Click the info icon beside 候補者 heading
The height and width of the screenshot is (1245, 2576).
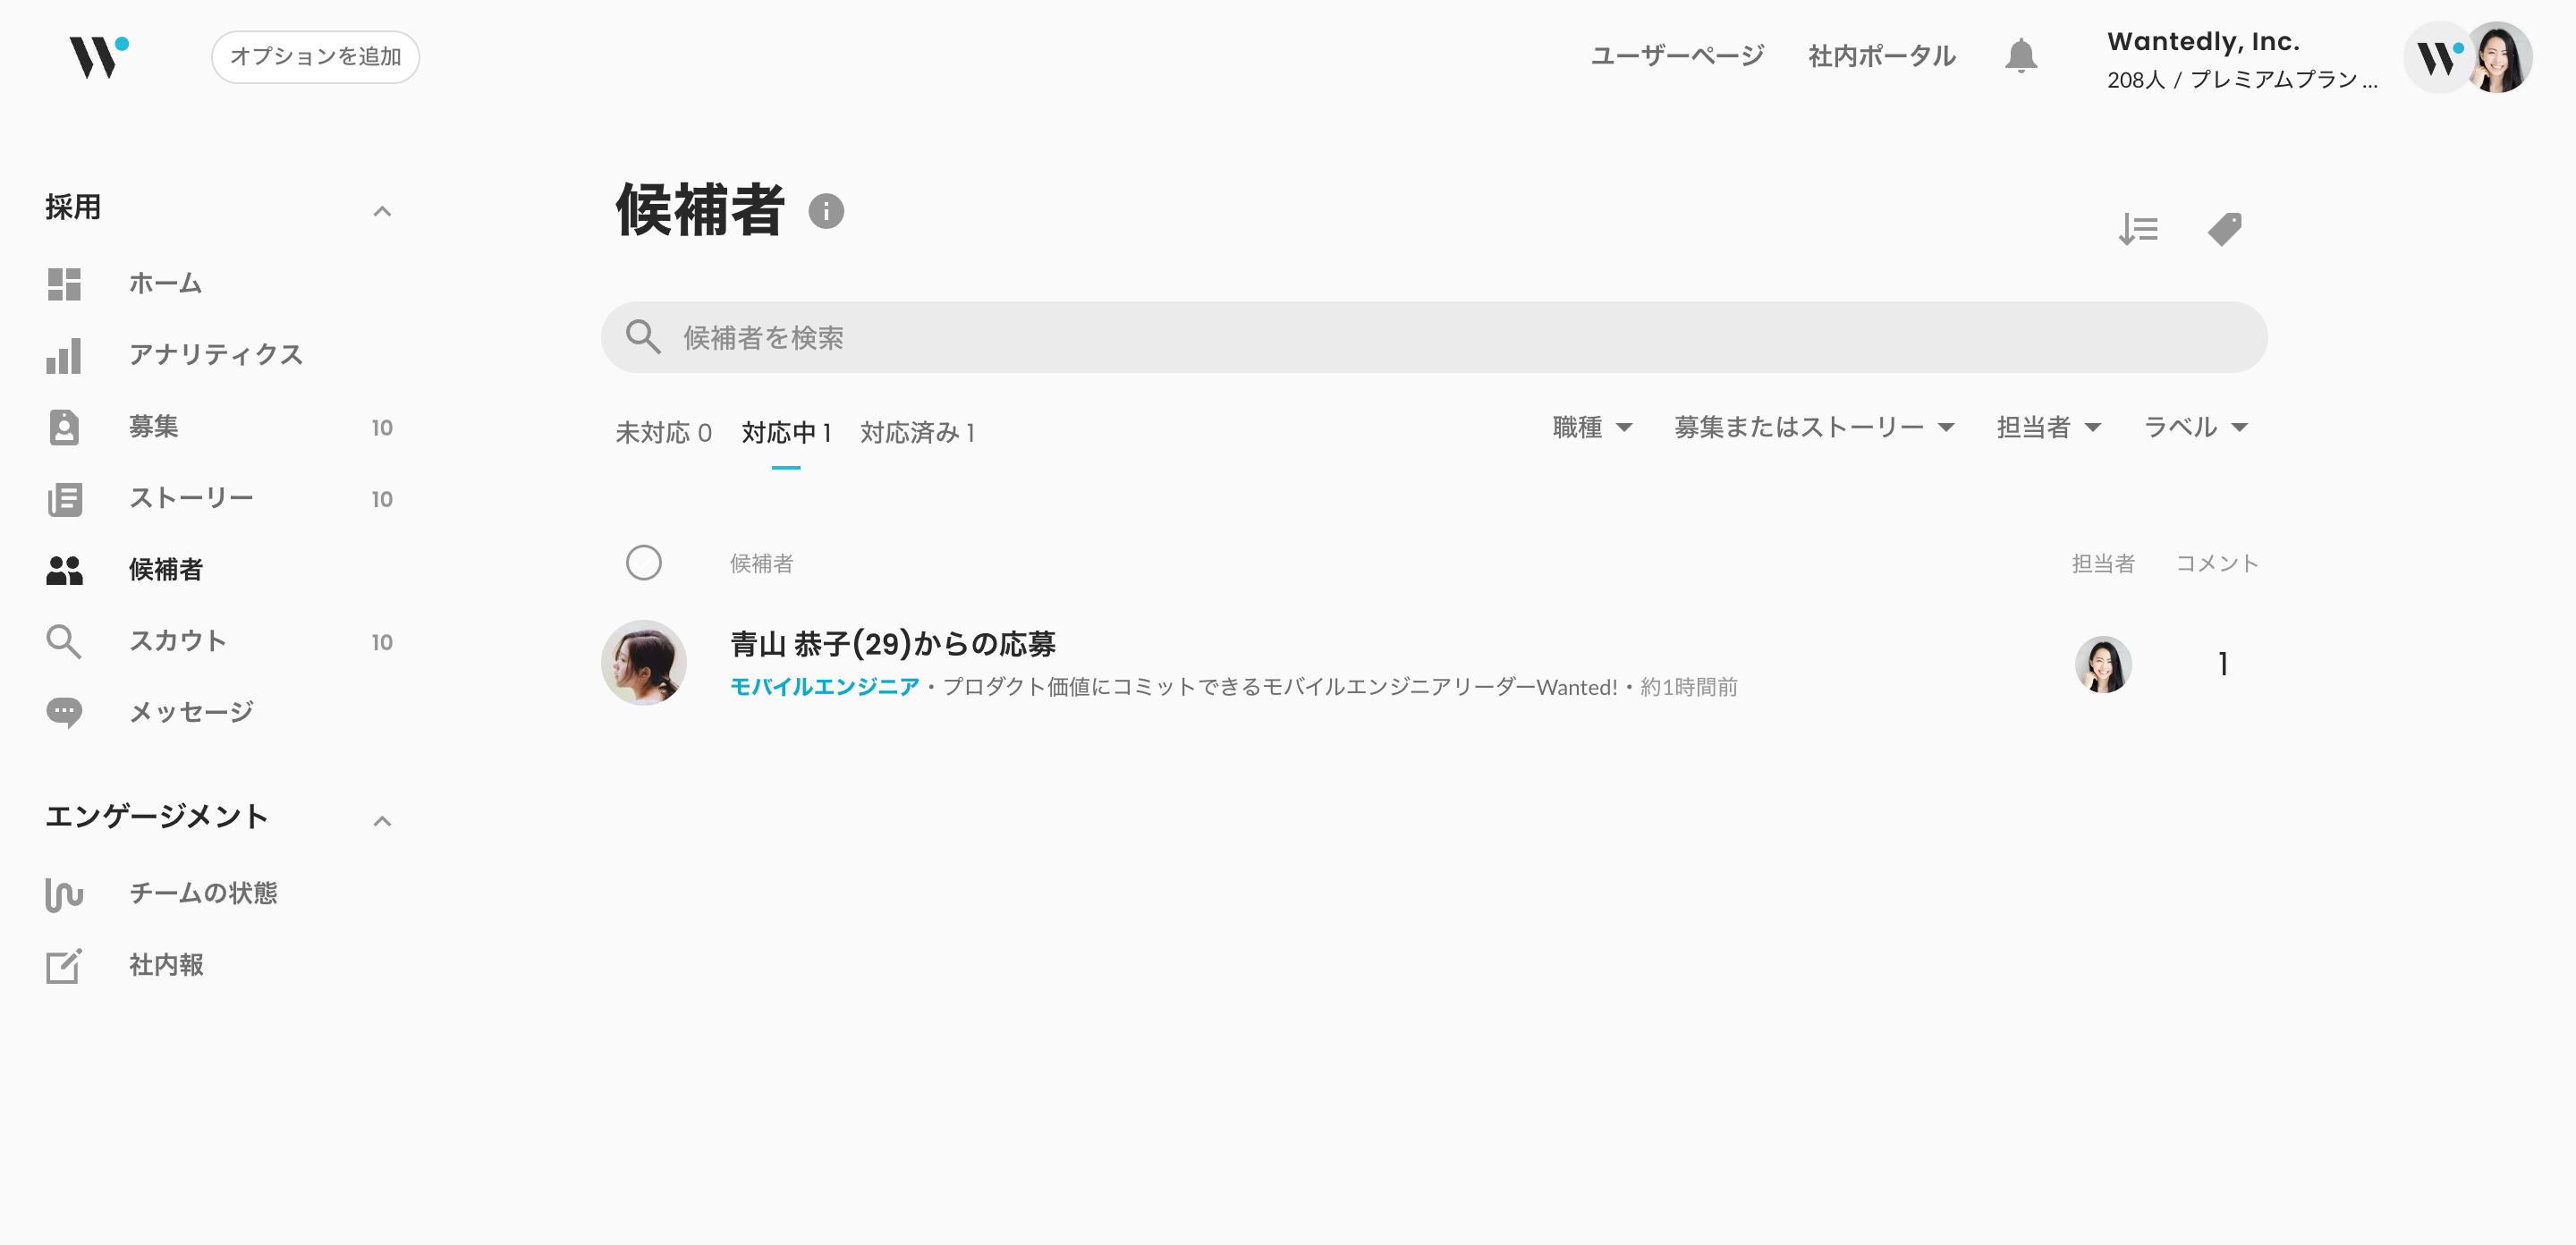click(826, 211)
